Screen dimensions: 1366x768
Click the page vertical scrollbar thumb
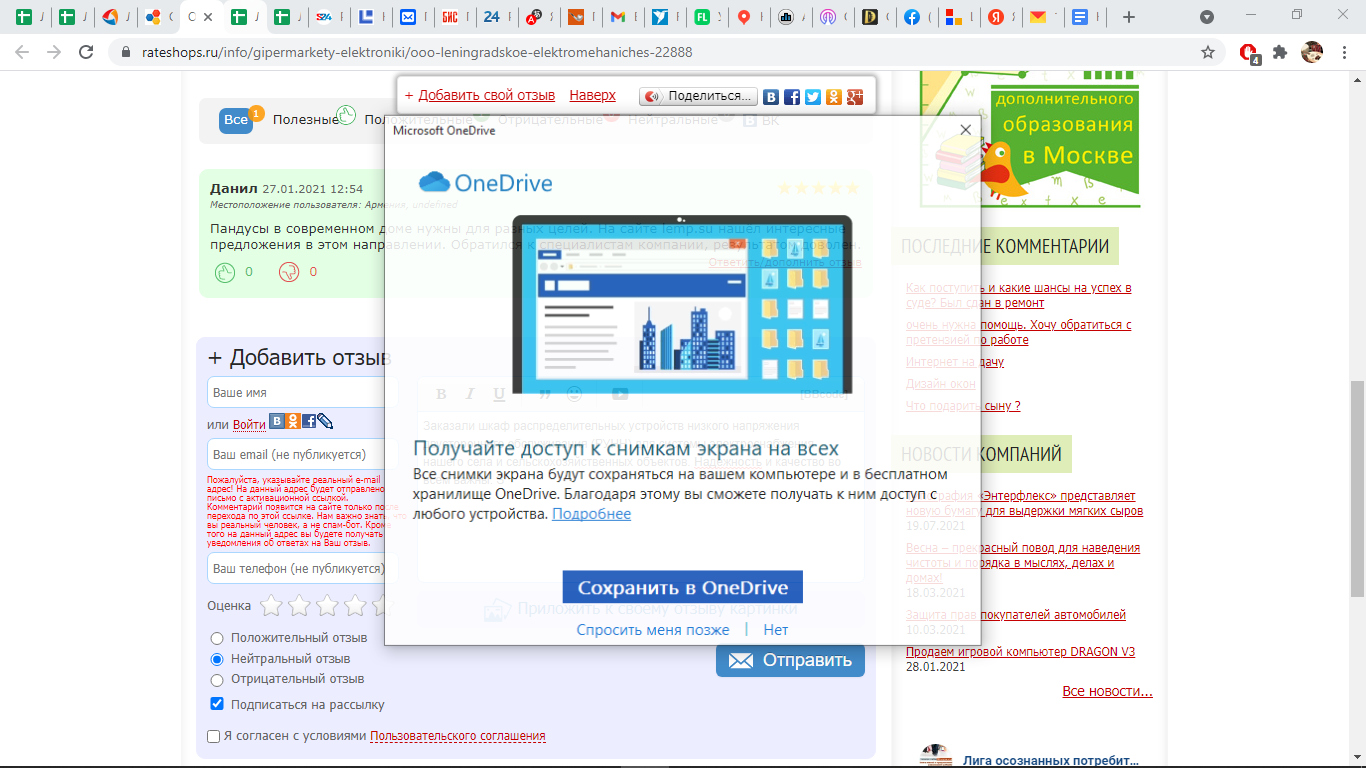coord(1357,489)
